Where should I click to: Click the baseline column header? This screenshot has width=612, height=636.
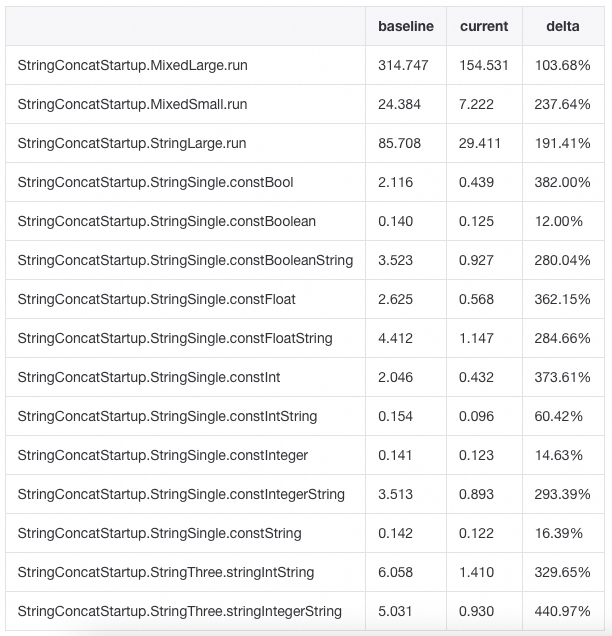[406, 26]
